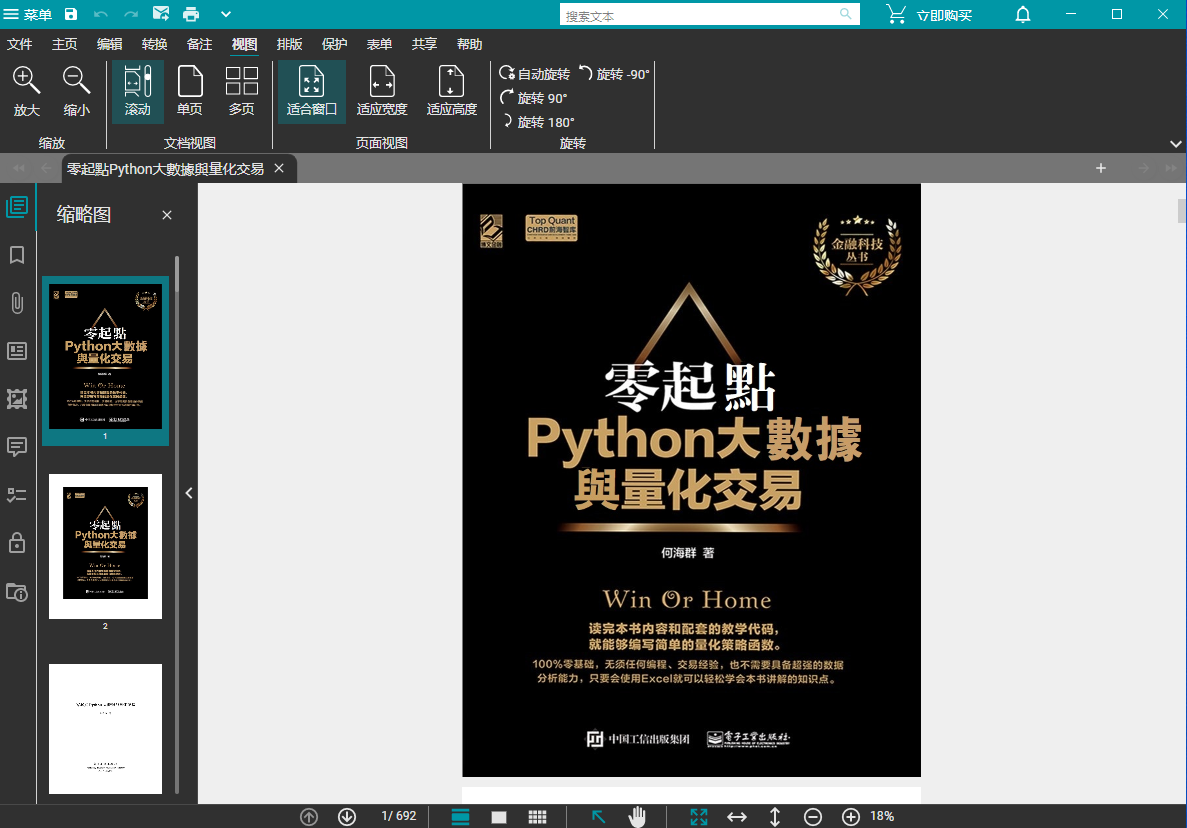Collapse the ribbon with chevron arrow
Screen dimensions: 1187x828
(1175, 143)
